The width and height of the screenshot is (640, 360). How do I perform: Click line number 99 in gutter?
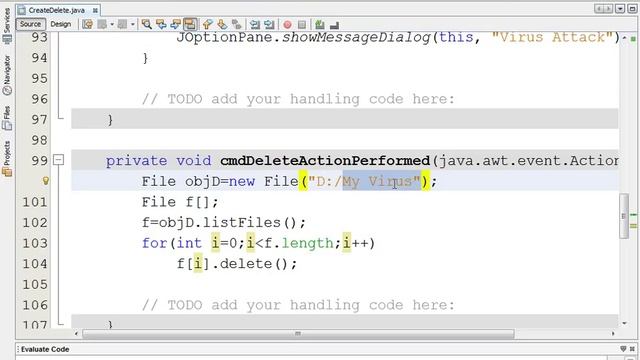pyautogui.click(x=39, y=161)
